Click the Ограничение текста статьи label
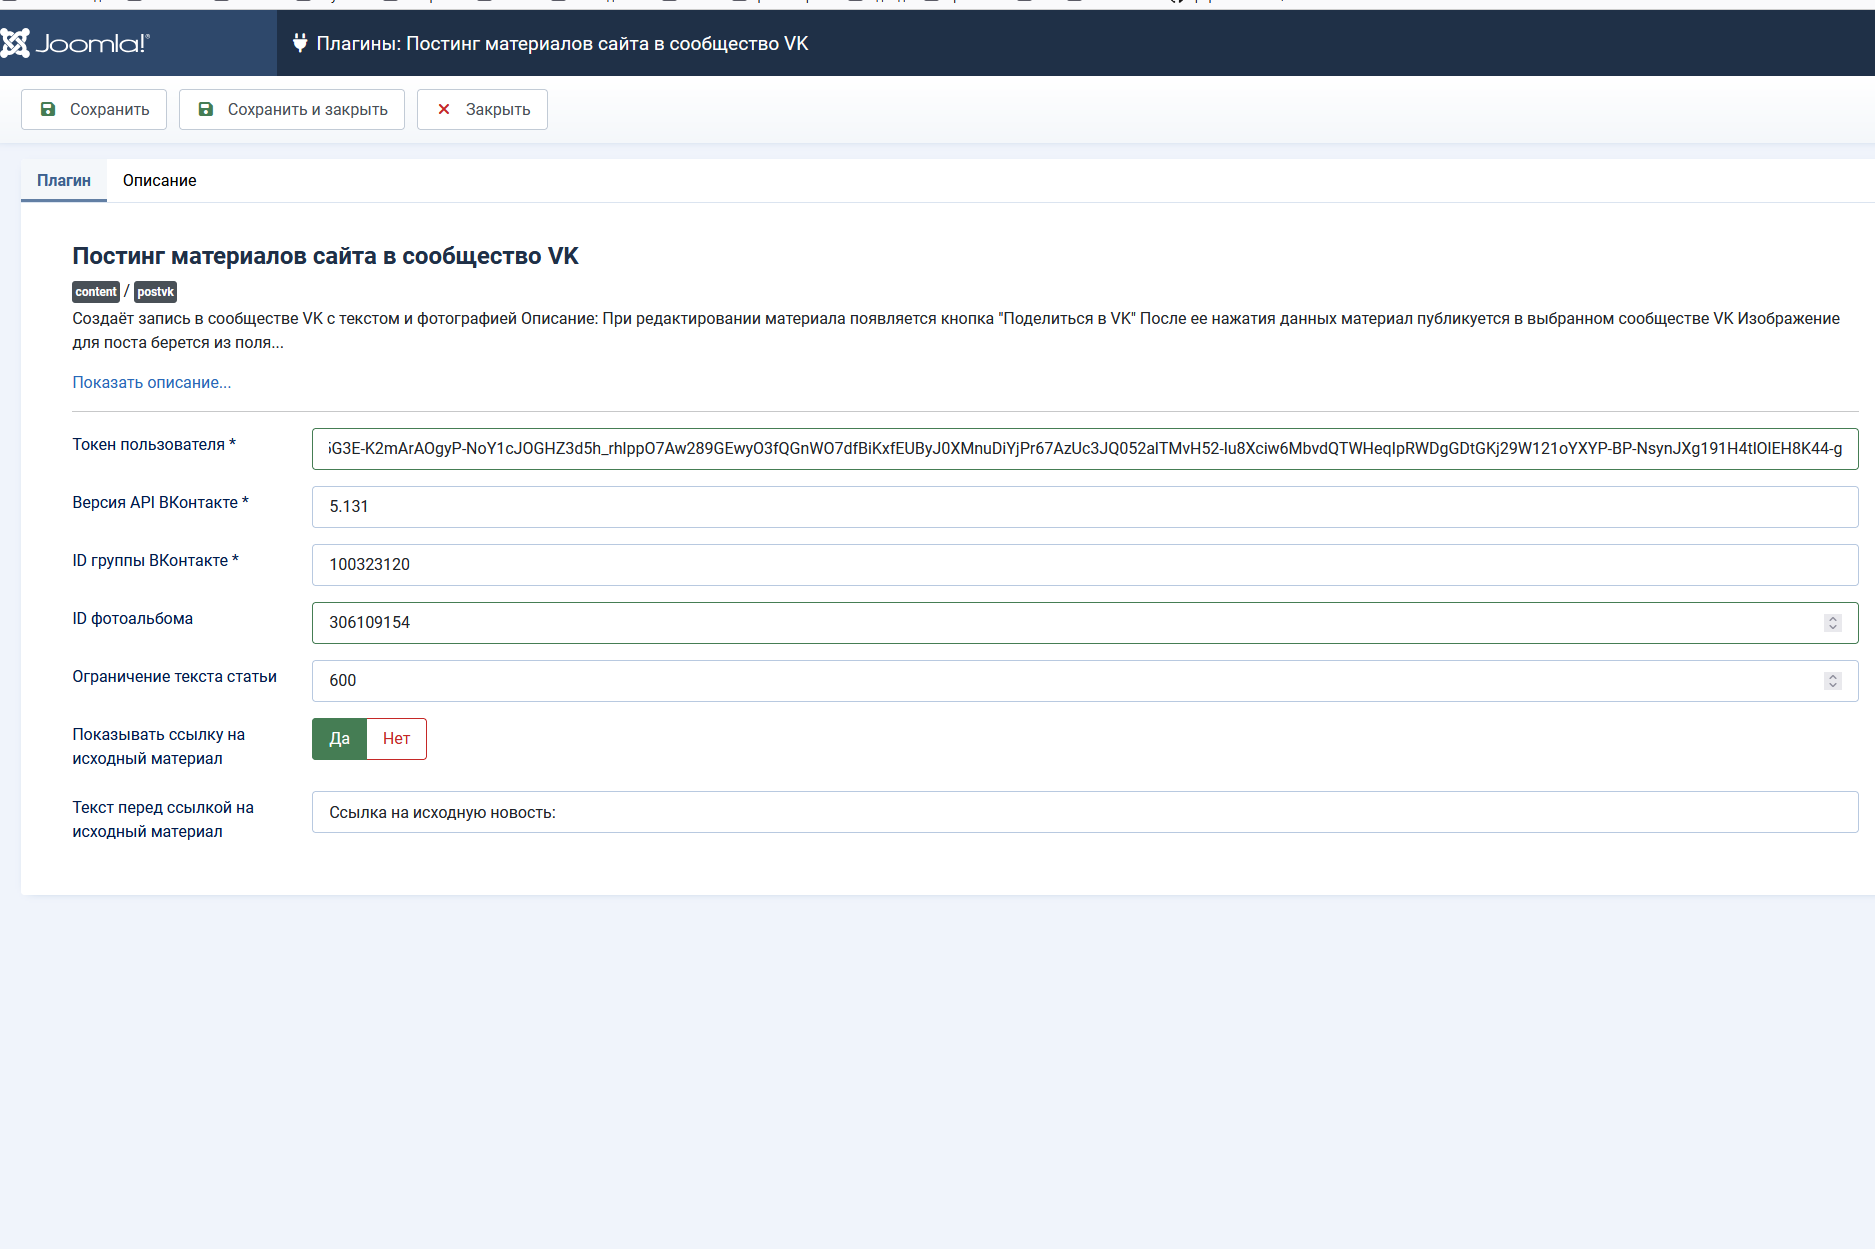Screen dimensions: 1875x1249 pyautogui.click(x=174, y=676)
